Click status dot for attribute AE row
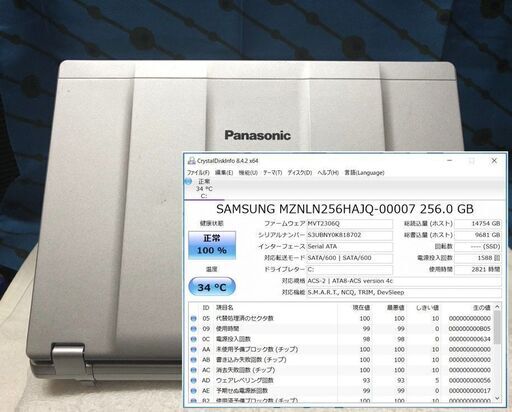Screen dimensions: 512x412 coord(193,391)
